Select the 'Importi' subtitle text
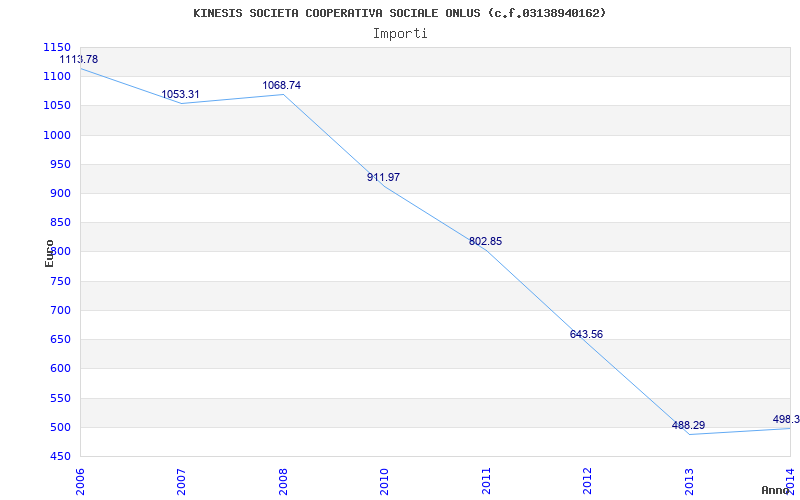Viewport: 800px width, 500px height. coord(400,34)
